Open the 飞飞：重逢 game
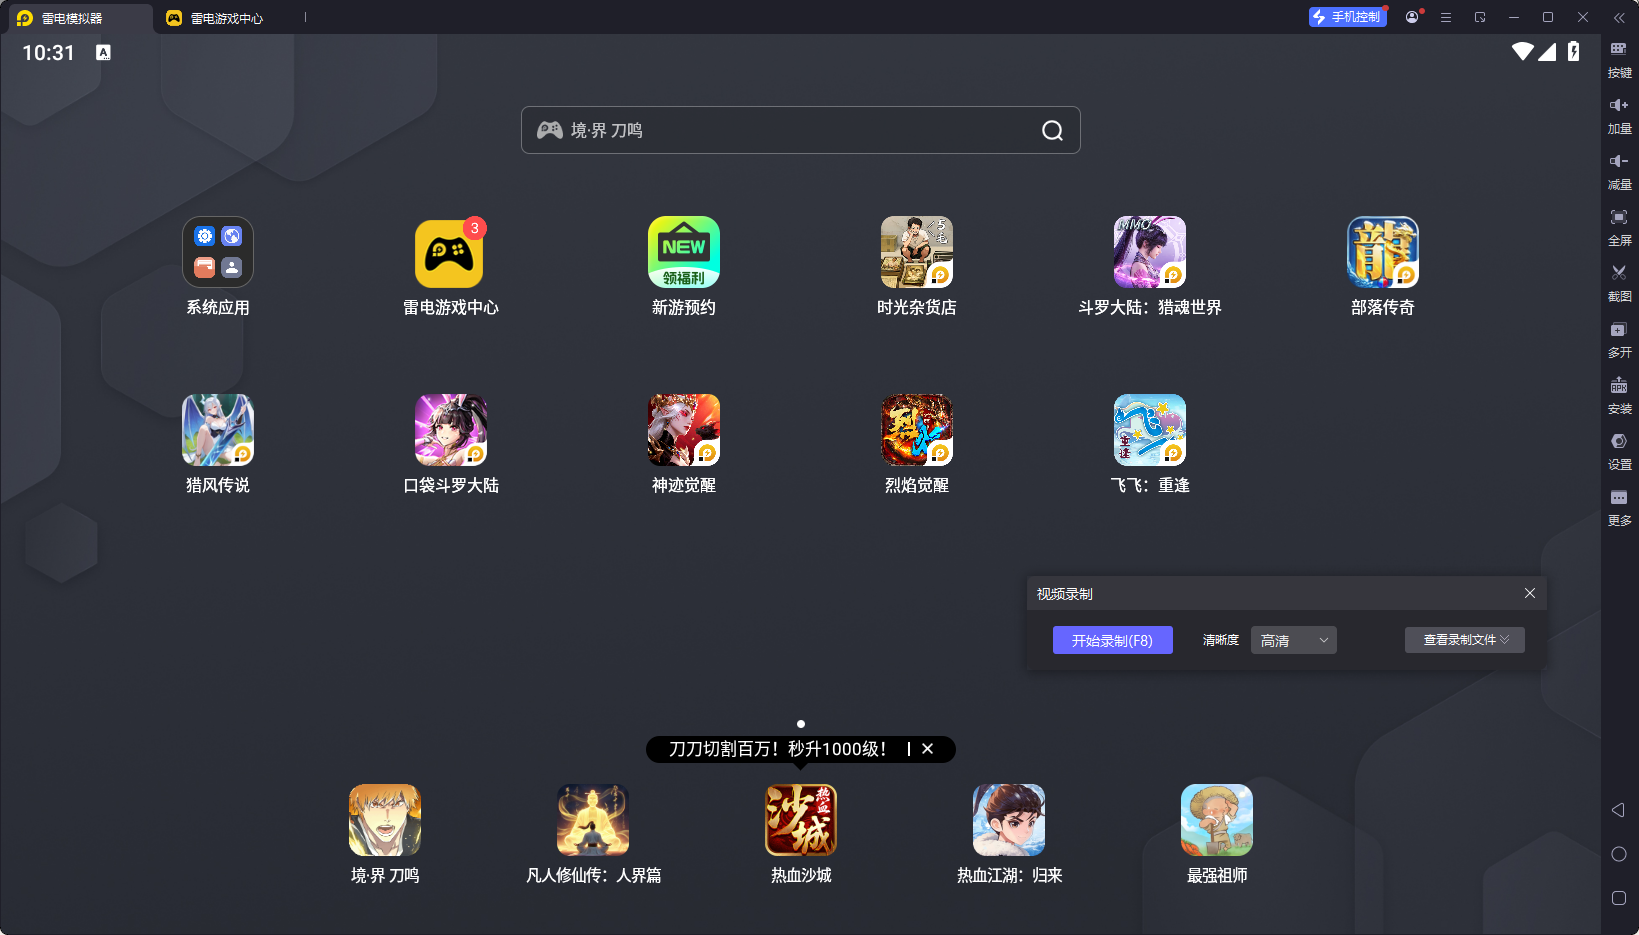 tap(1150, 430)
